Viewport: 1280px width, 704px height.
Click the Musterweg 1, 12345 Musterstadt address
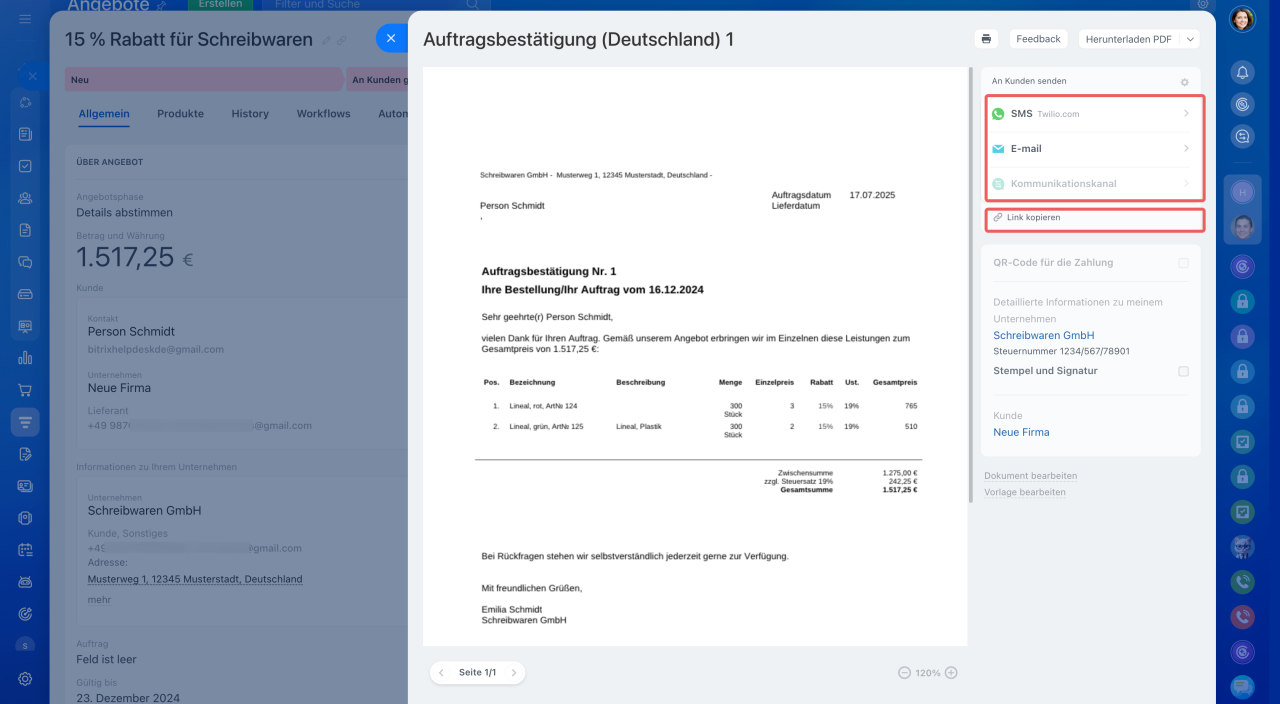pyautogui.click(x=195, y=579)
